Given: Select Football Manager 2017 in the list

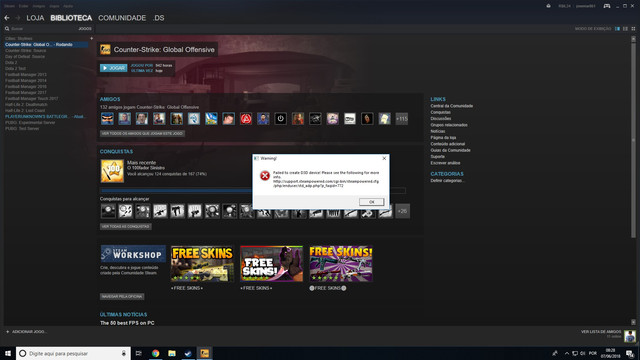Looking at the screenshot, I should pos(26,93).
